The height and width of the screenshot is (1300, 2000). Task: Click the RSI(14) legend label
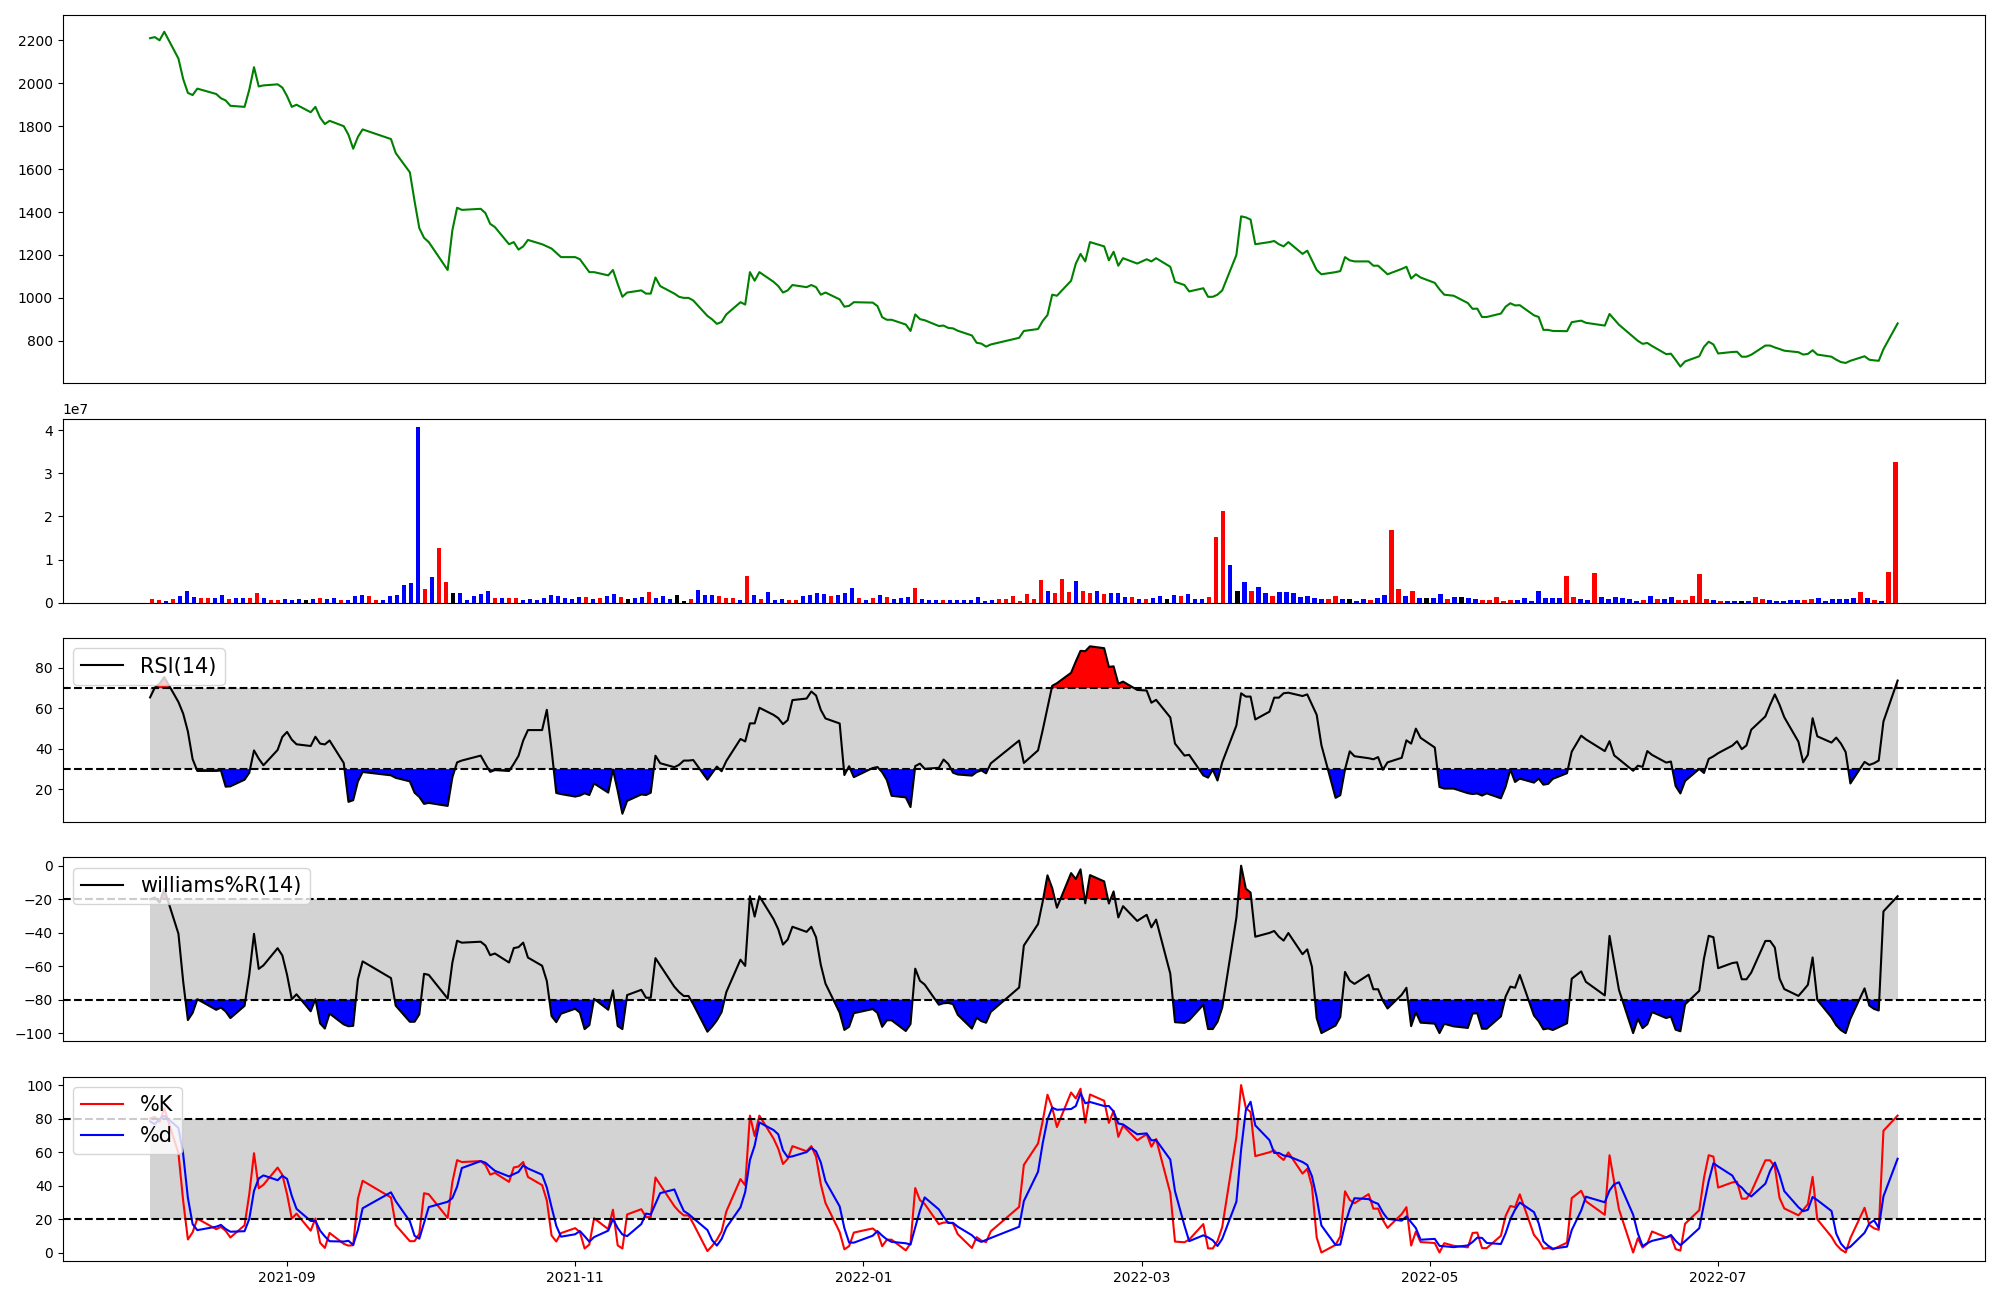tap(178, 666)
